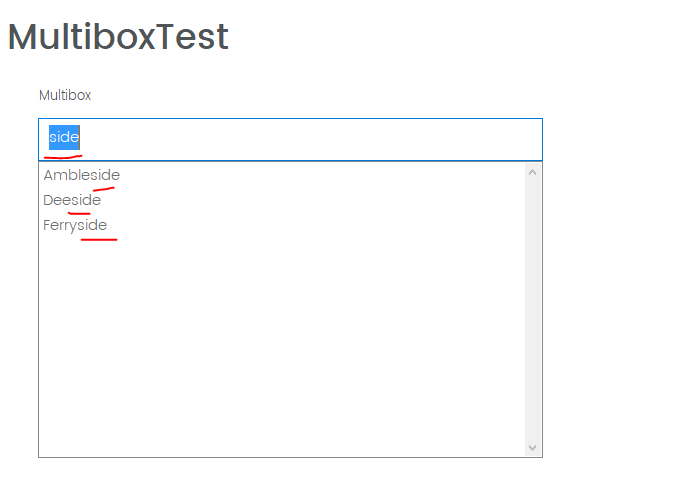Click the red underline beneath the Ferryside entry
This screenshot has height=498, width=678.
pos(99,239)
